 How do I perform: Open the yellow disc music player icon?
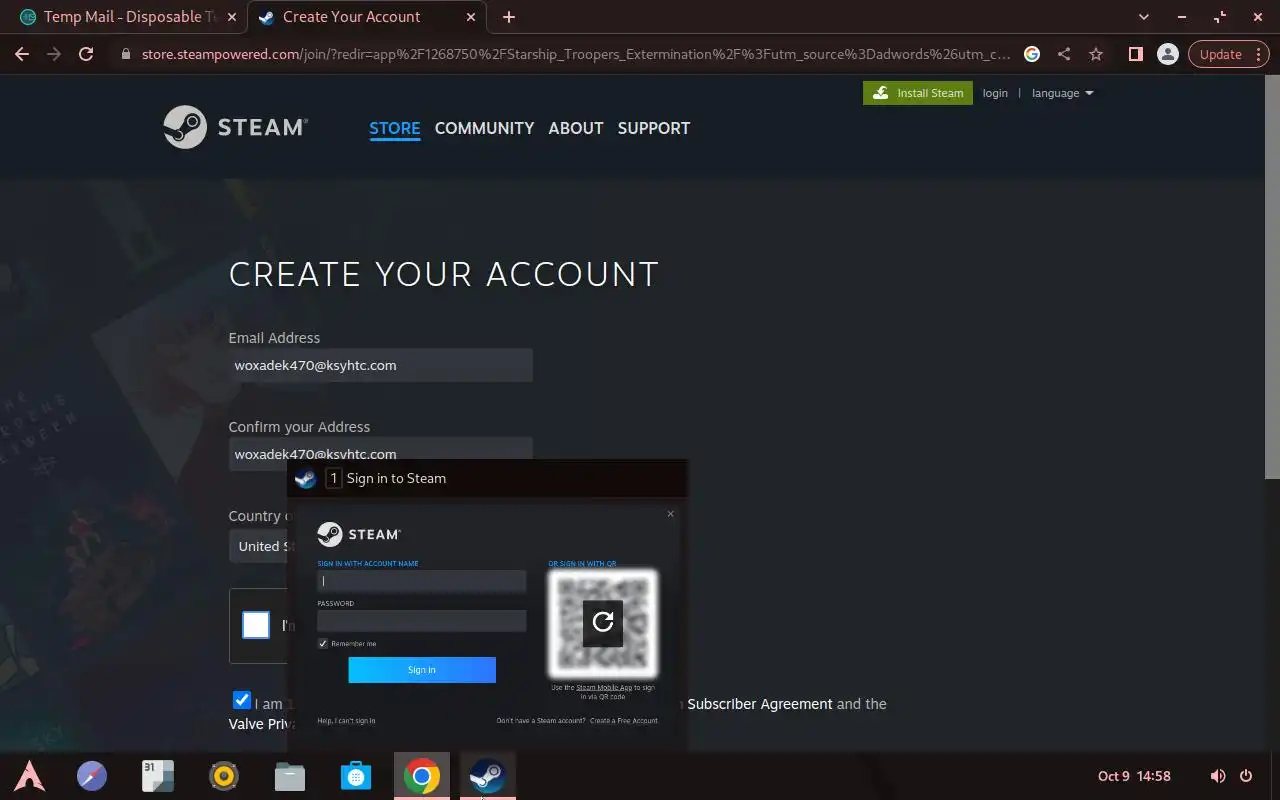pos(224,776)
